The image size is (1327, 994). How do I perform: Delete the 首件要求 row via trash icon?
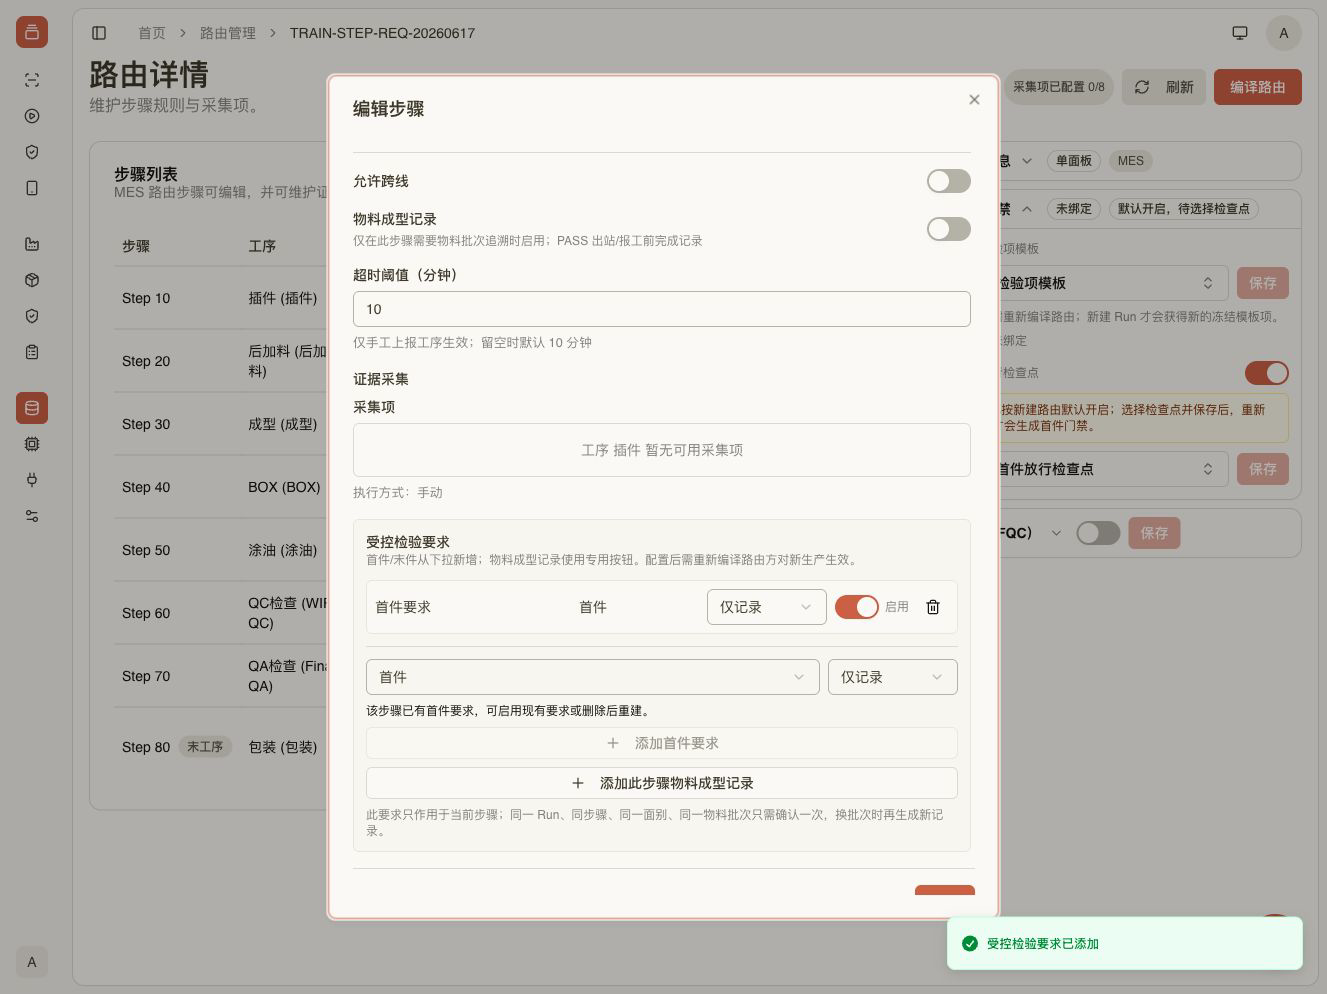tap(933, 607)
